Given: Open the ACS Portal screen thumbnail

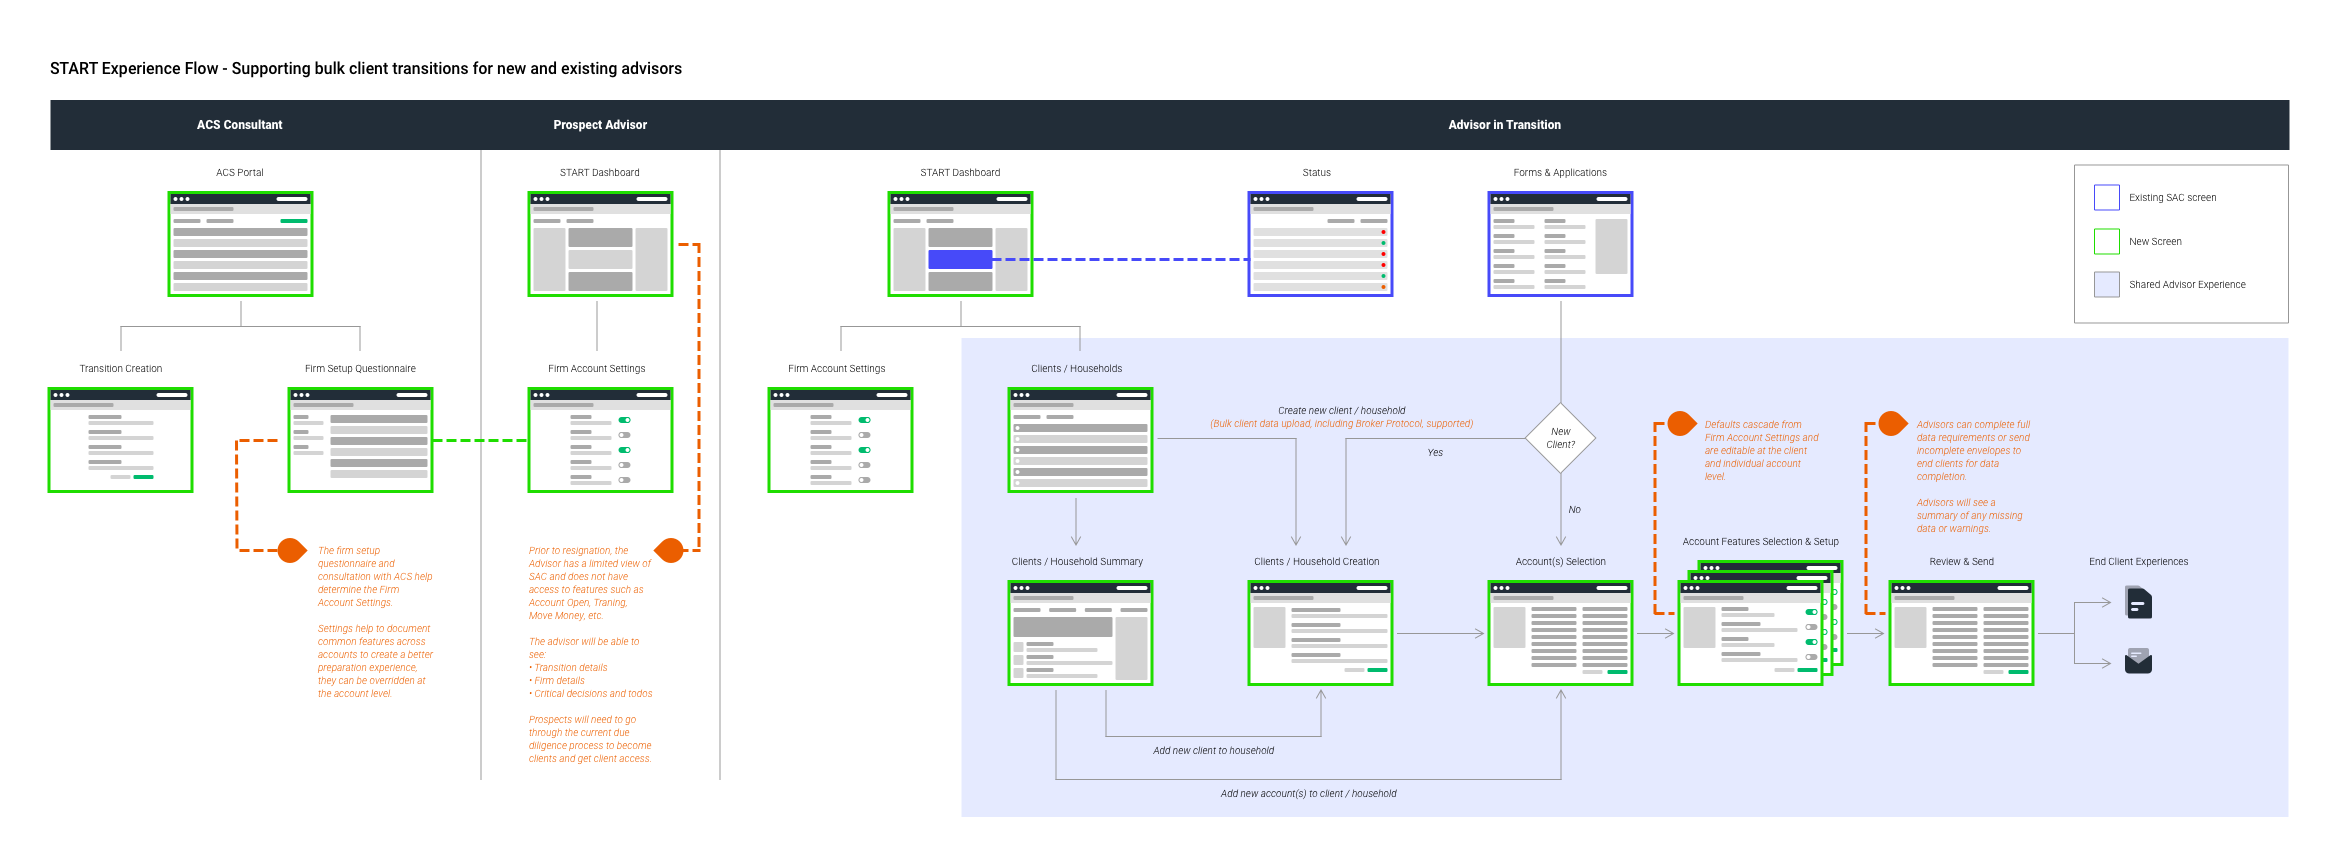Looking at the screenshot, I should click(240, 244).
